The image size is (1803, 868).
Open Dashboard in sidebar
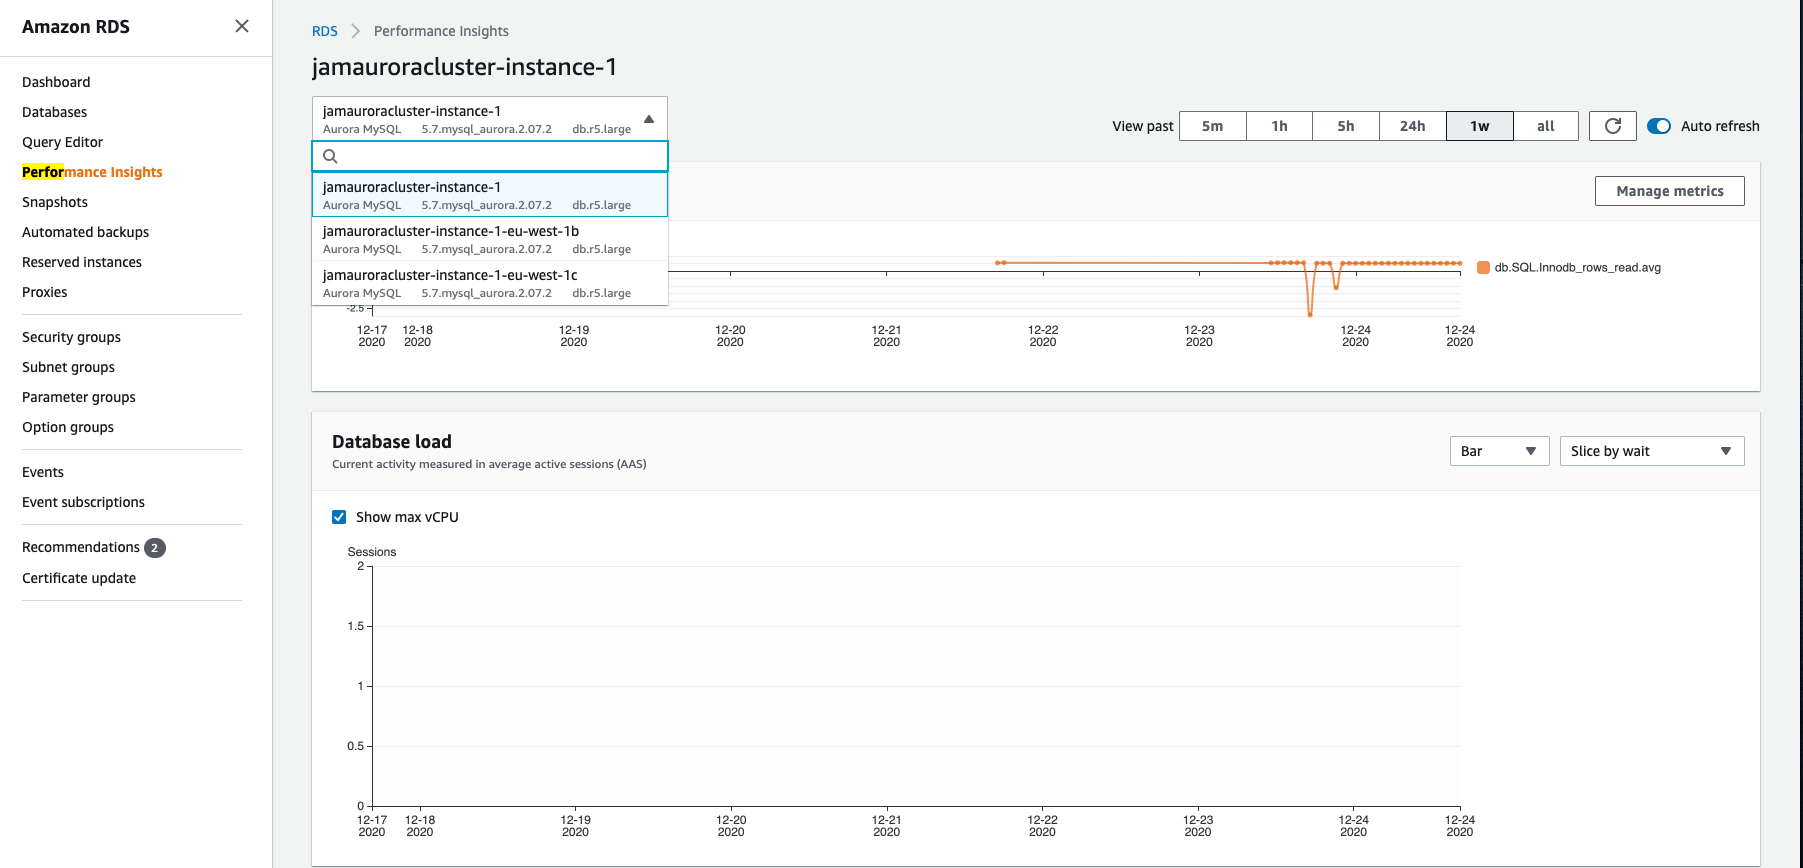pyautogui.click(x=56, y=82)
